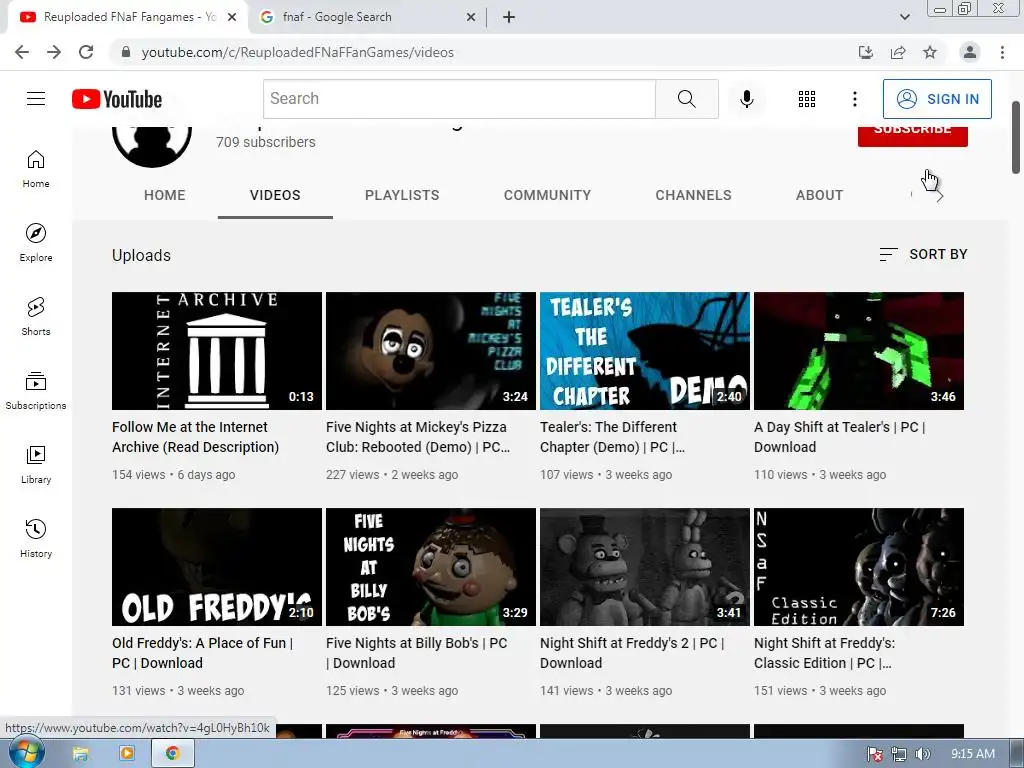Click the page vertical scrollbar

pyautogui.click(x=1016, y=138)
